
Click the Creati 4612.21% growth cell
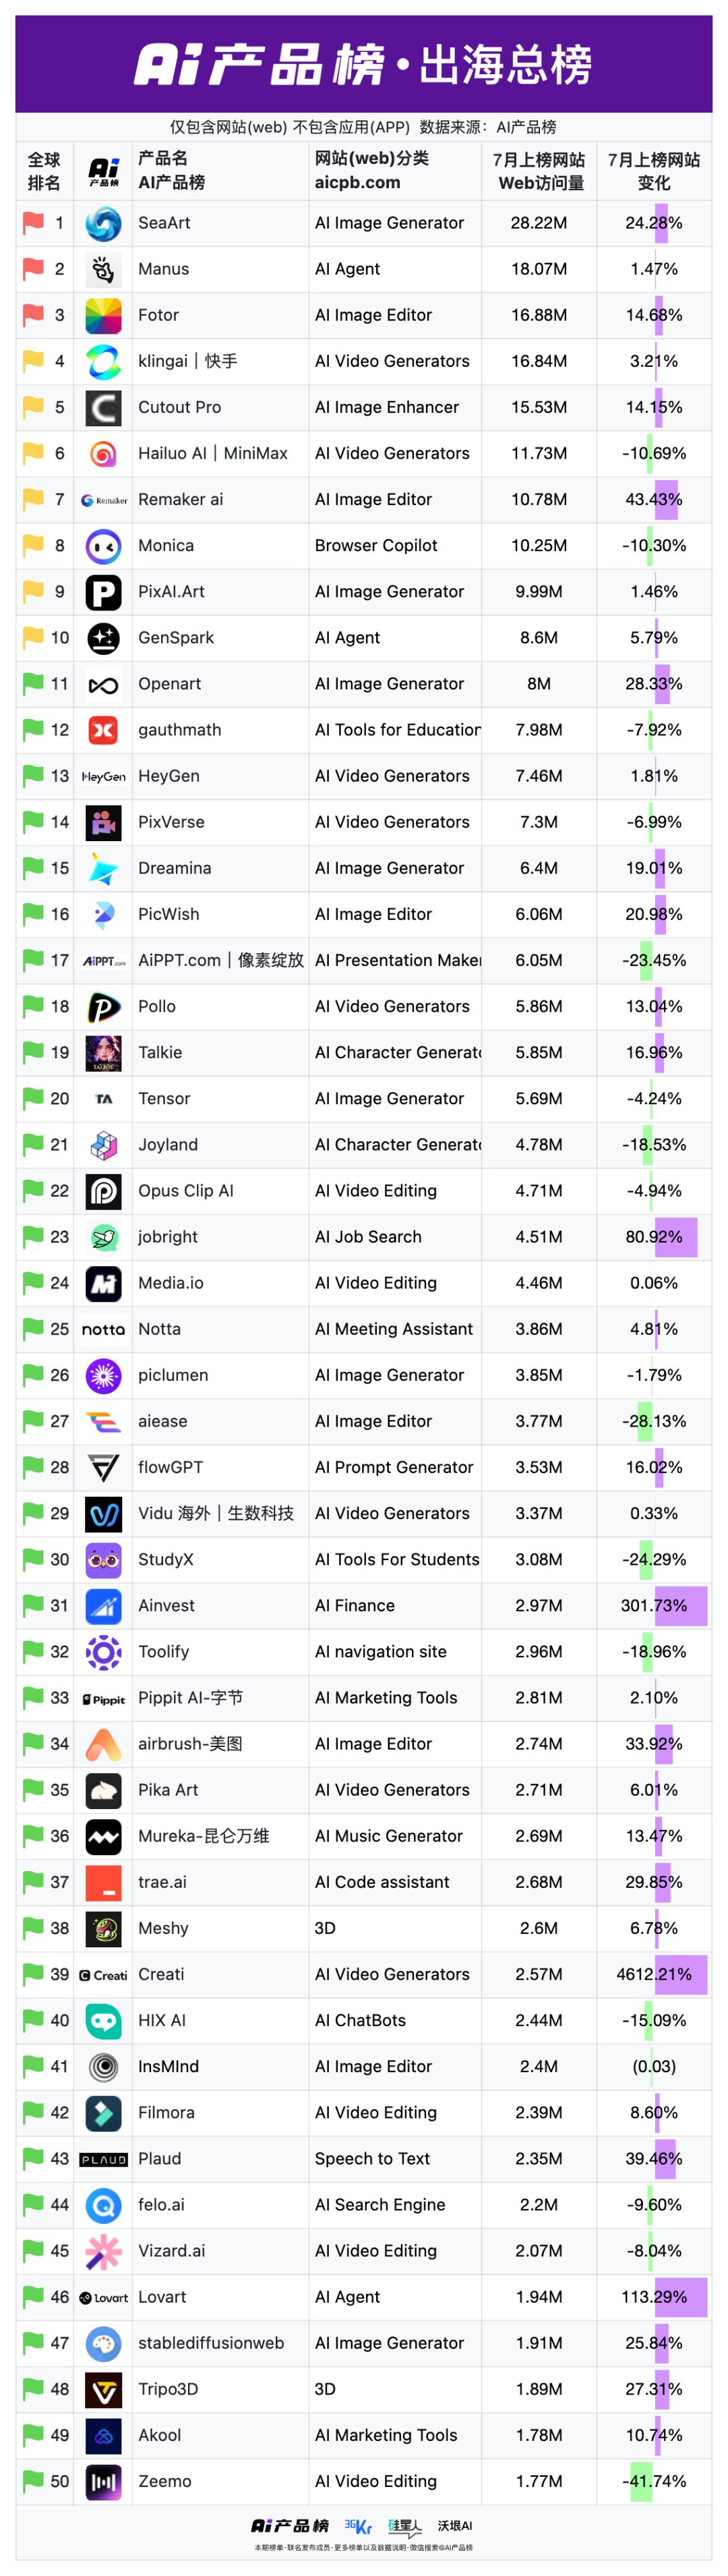tap(654, 1974)
